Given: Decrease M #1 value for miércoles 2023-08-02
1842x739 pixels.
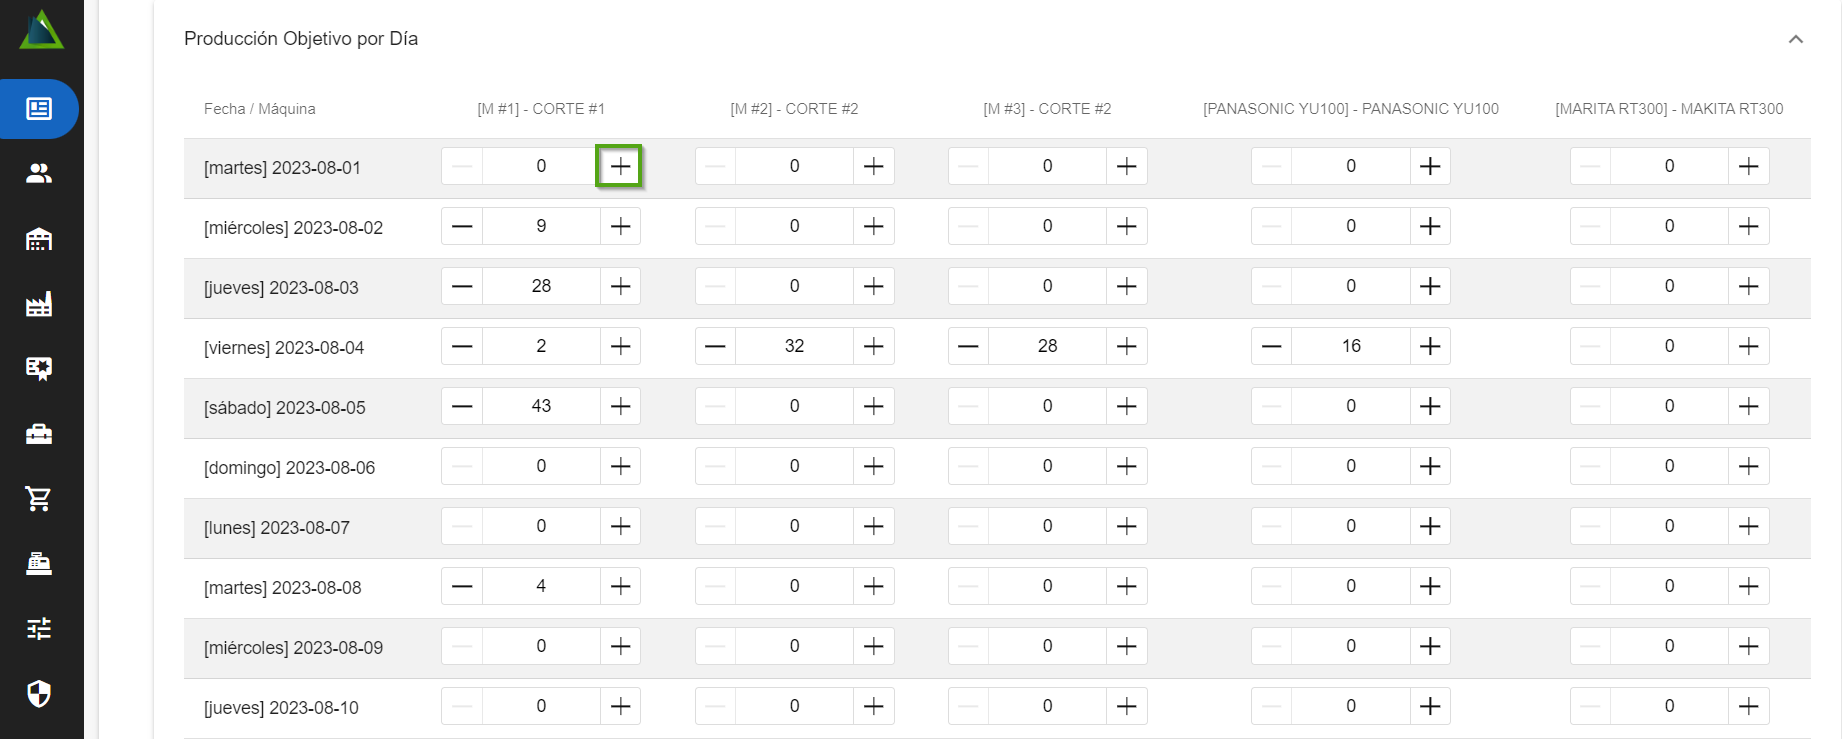Looking at the screenshot, I should tap(462, 226).
